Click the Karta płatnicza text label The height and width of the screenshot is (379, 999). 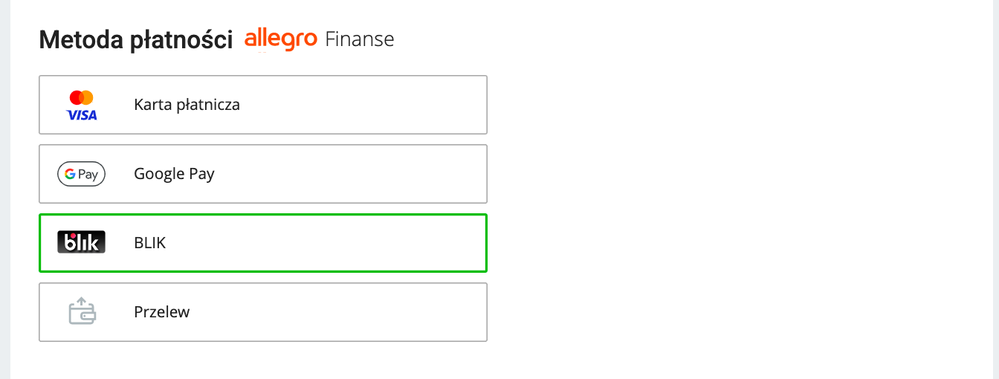pos(187,105)
